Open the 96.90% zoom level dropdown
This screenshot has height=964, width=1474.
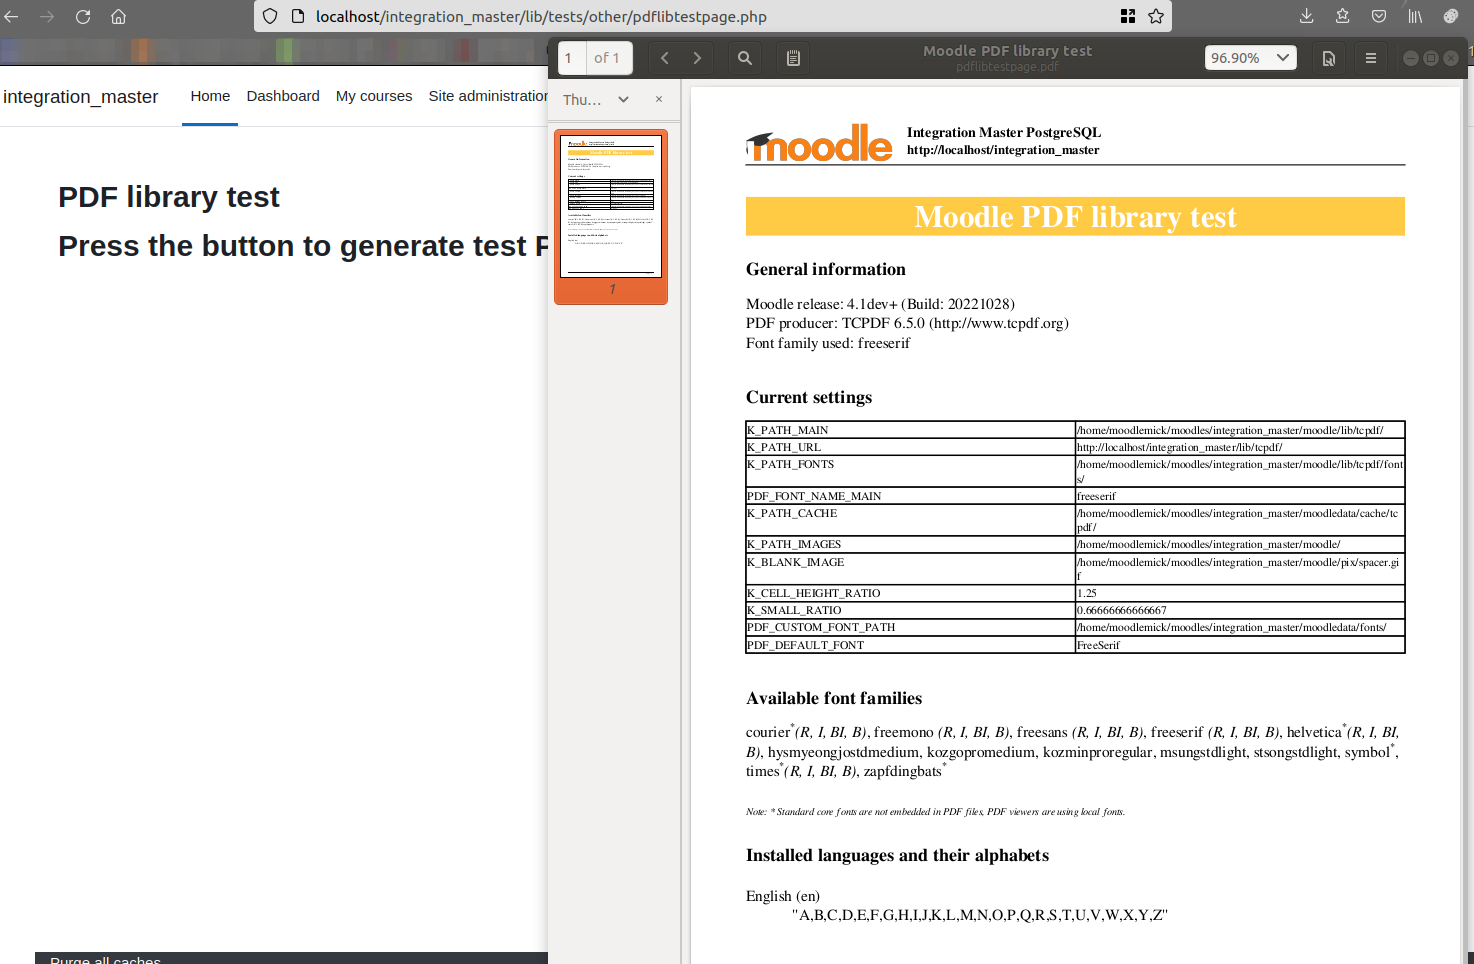(x=1251, y=58)
